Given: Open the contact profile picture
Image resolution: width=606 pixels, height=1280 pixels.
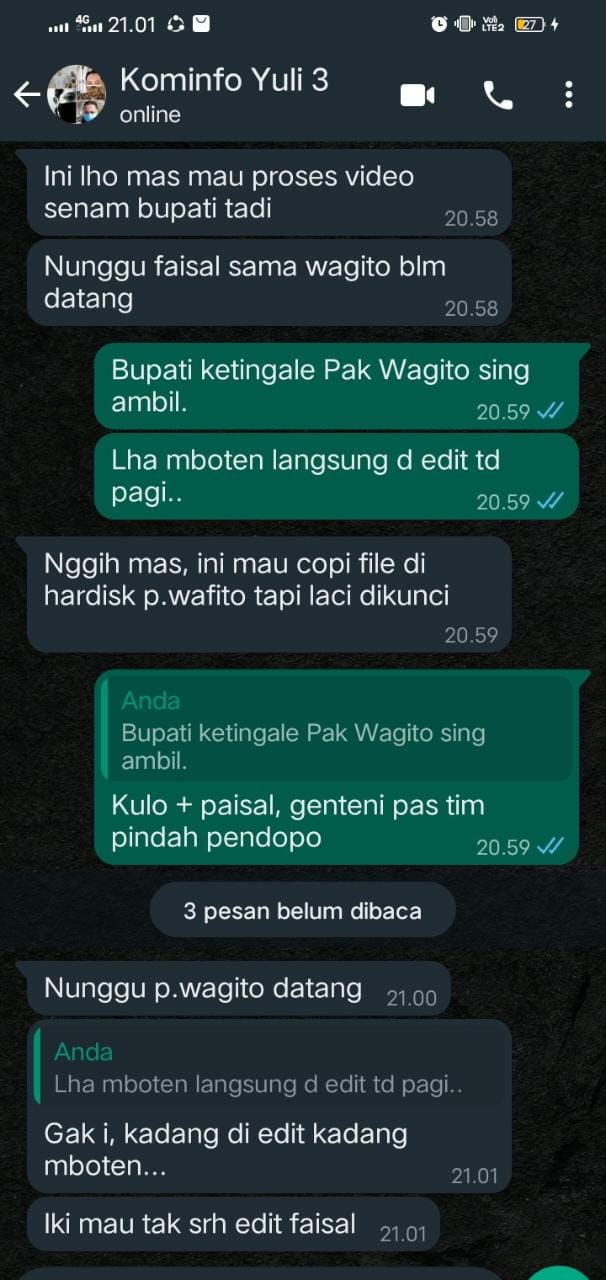Looking at the screenshot, I should coord(77,94).
